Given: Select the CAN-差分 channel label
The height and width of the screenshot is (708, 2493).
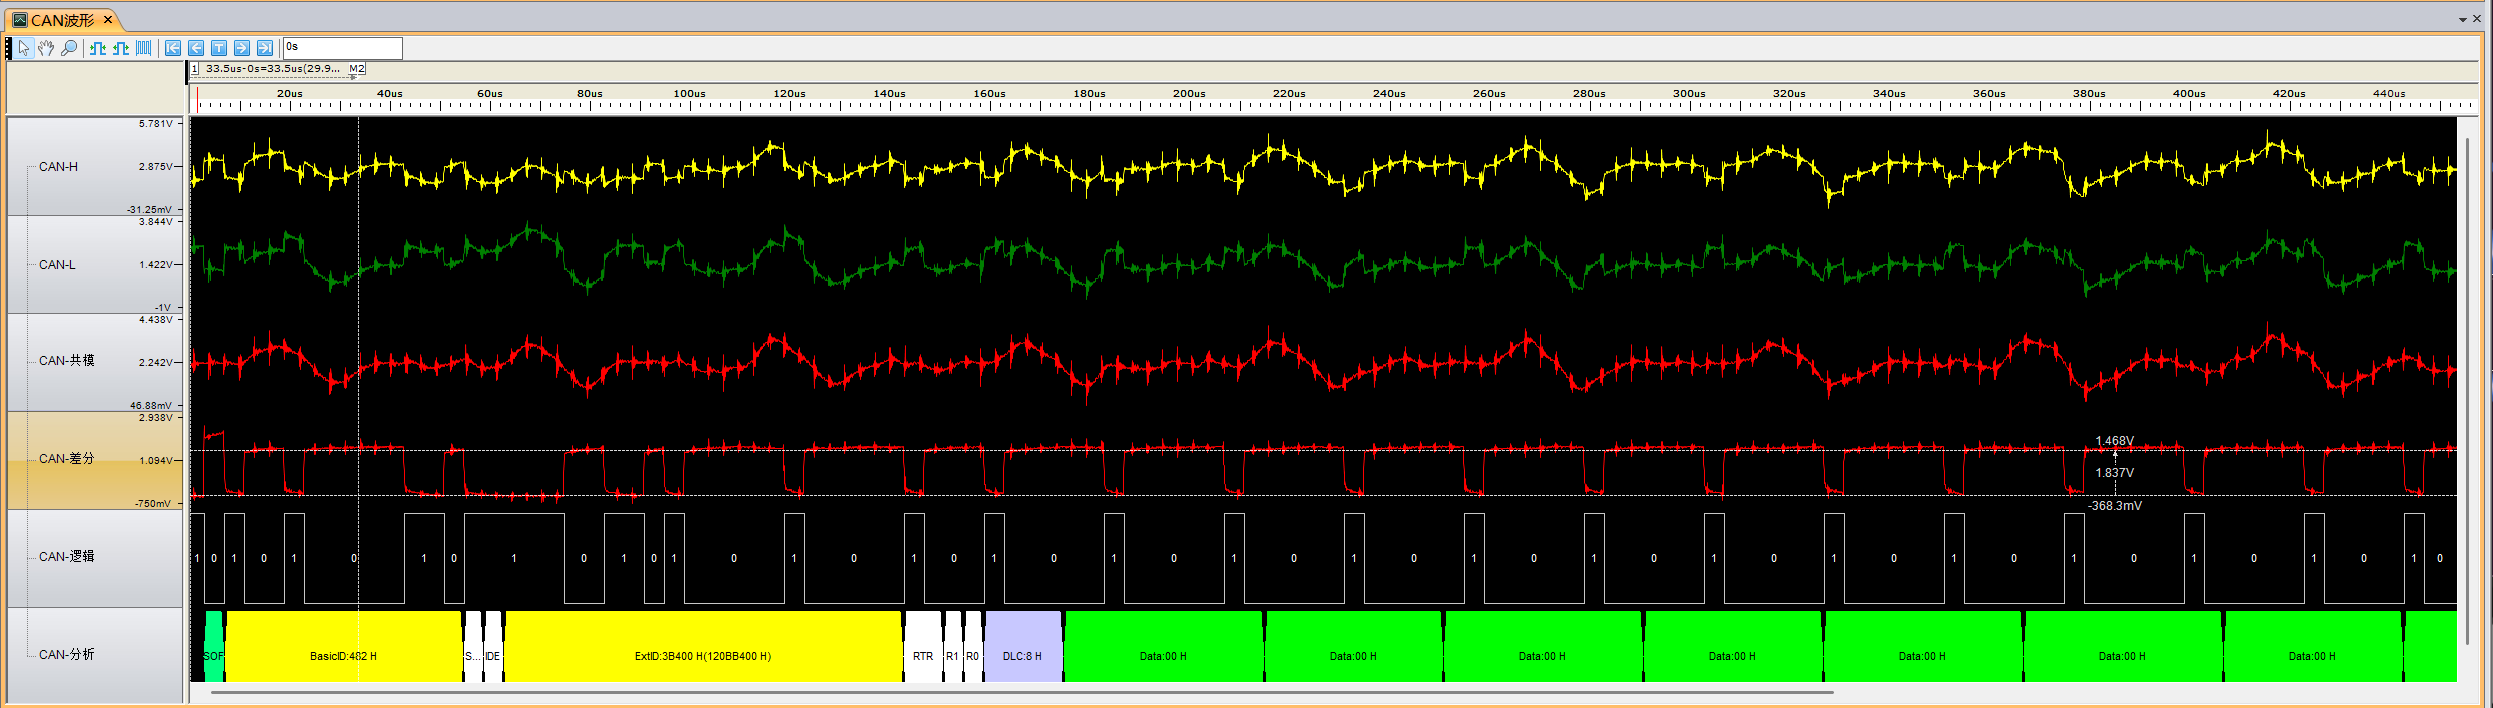Looking at the screenshot, I should tap(66, 459).
